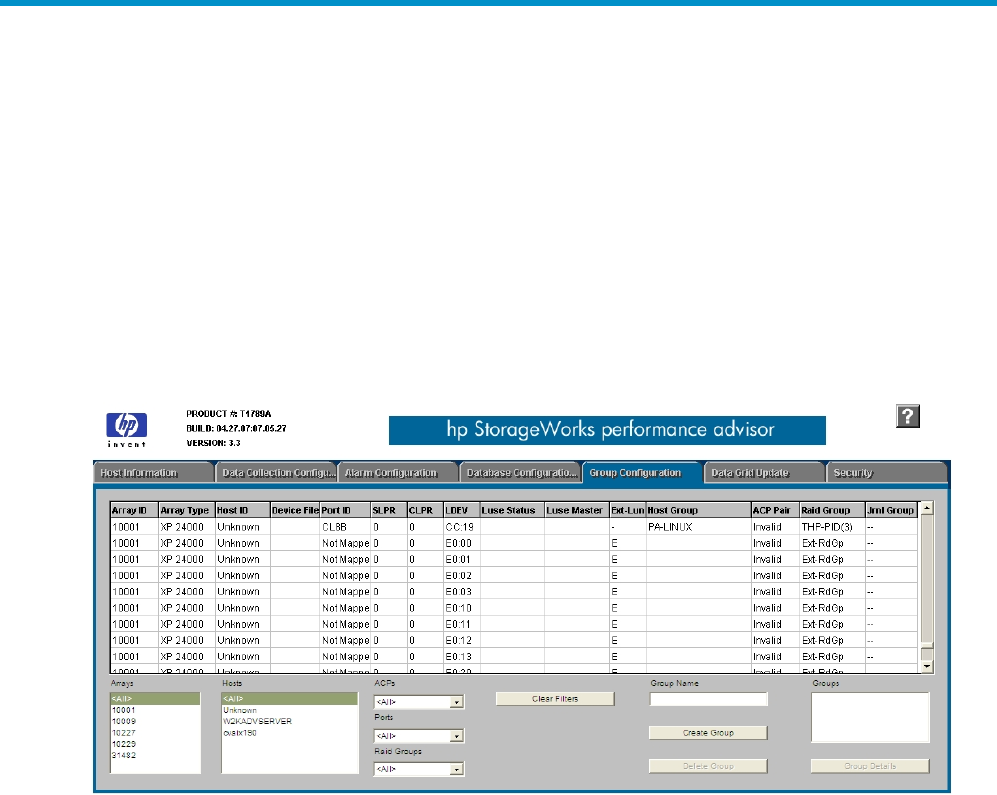Click LDEV column header
997x795 pixels.
[462, 510]
